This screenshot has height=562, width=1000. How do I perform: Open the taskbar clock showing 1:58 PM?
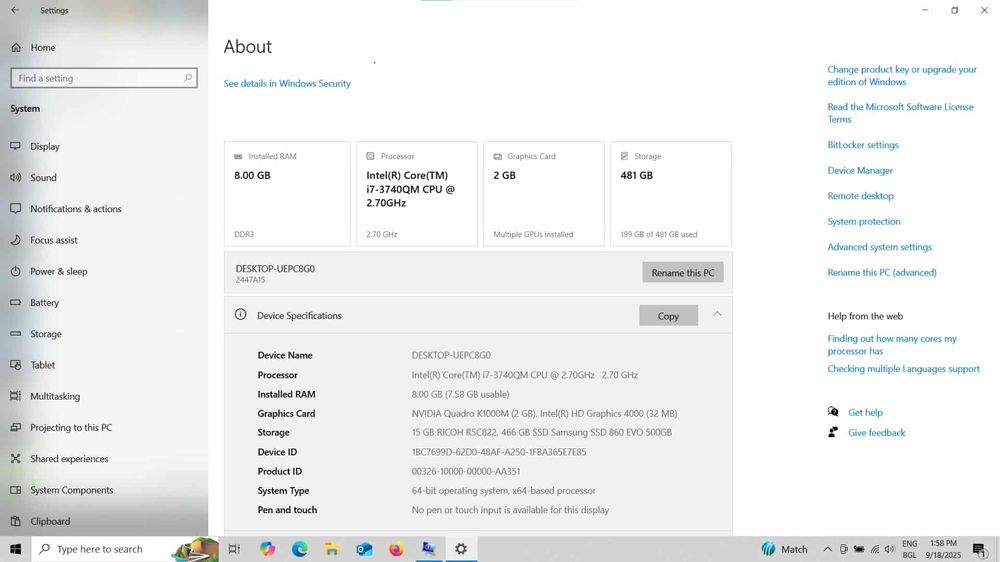point(943,549)
